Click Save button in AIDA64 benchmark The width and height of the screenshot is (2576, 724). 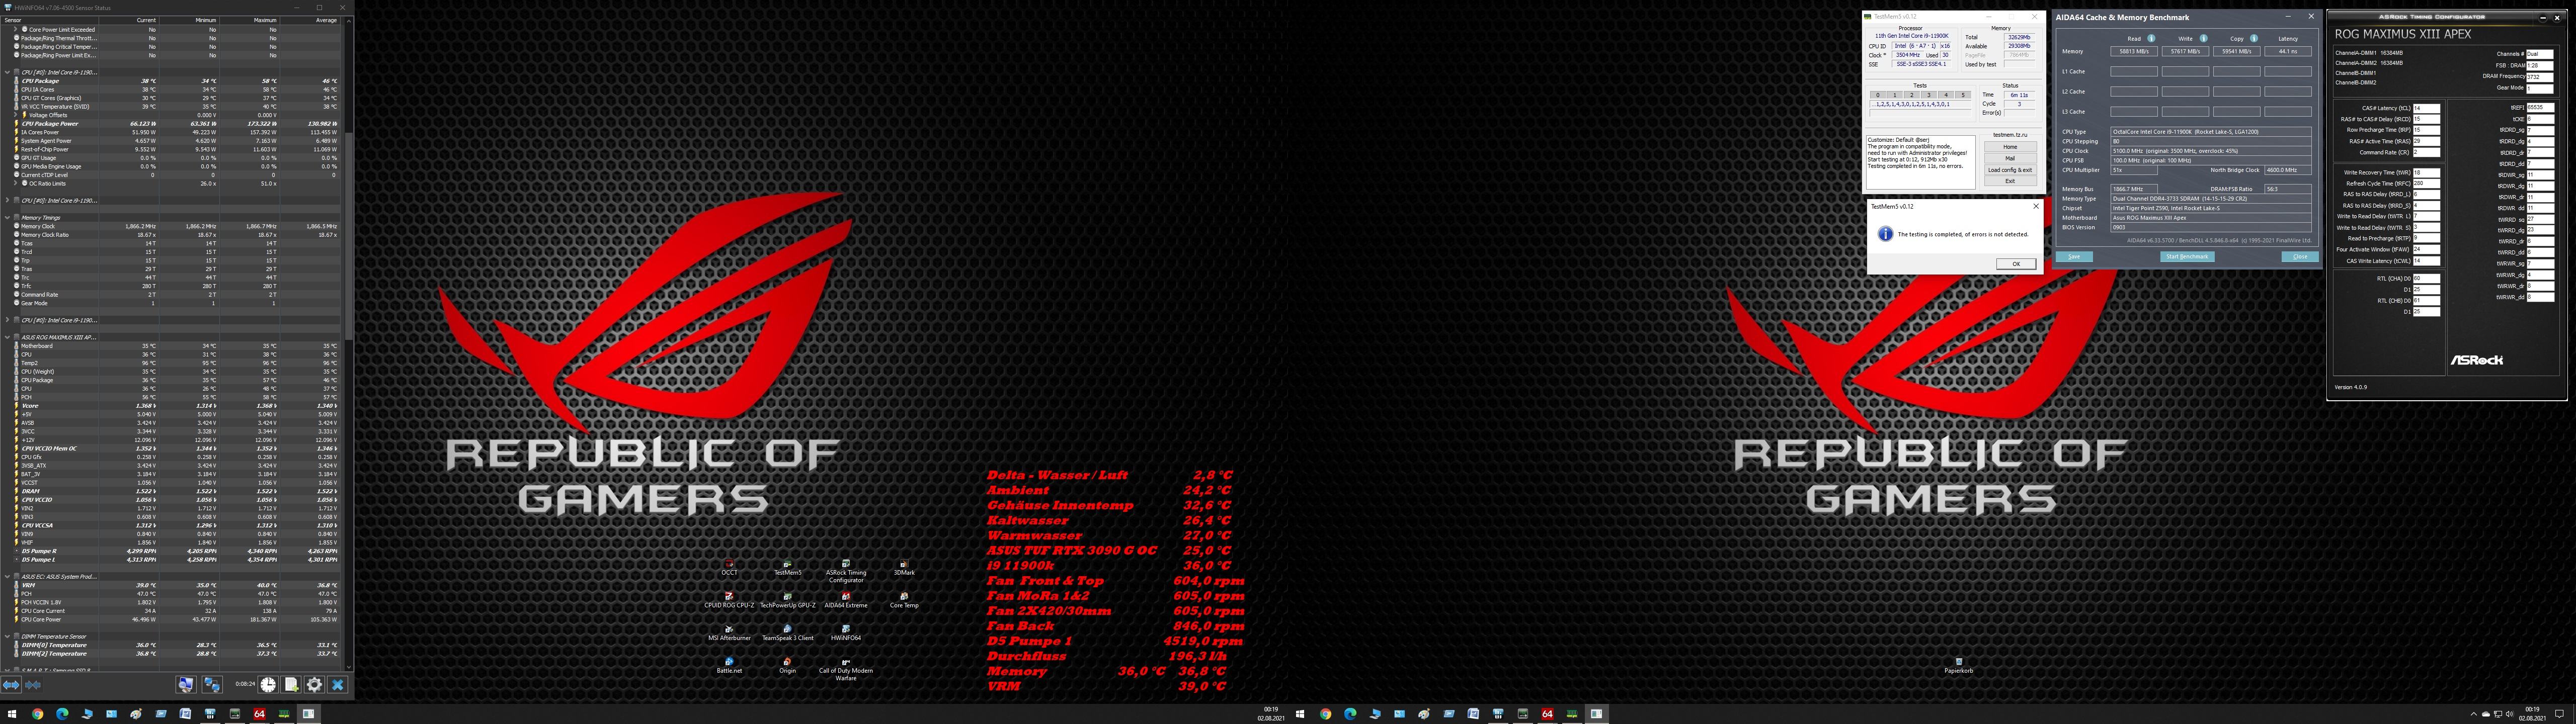2074,257
